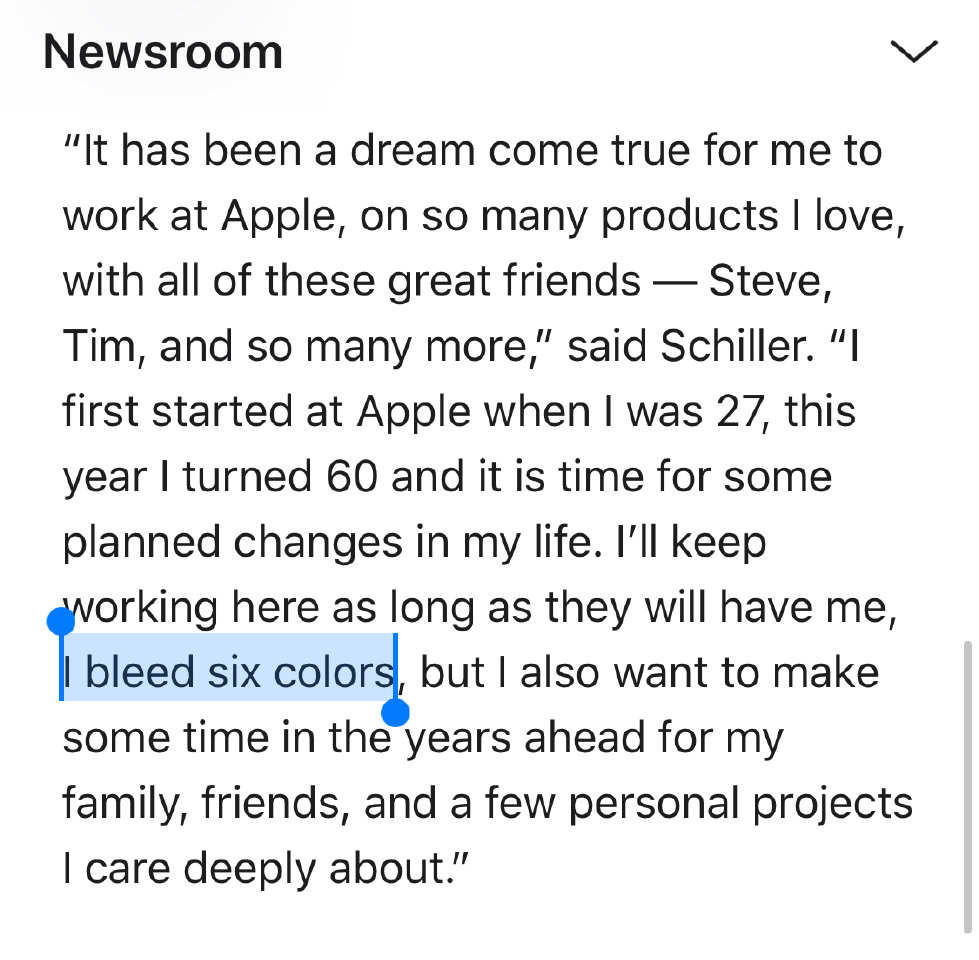The height and width of the screenshot is (960, 979).
Task: Click the highlighted "I bleed six colors" text
Action: pyautogui.click(x=228, y=673)
